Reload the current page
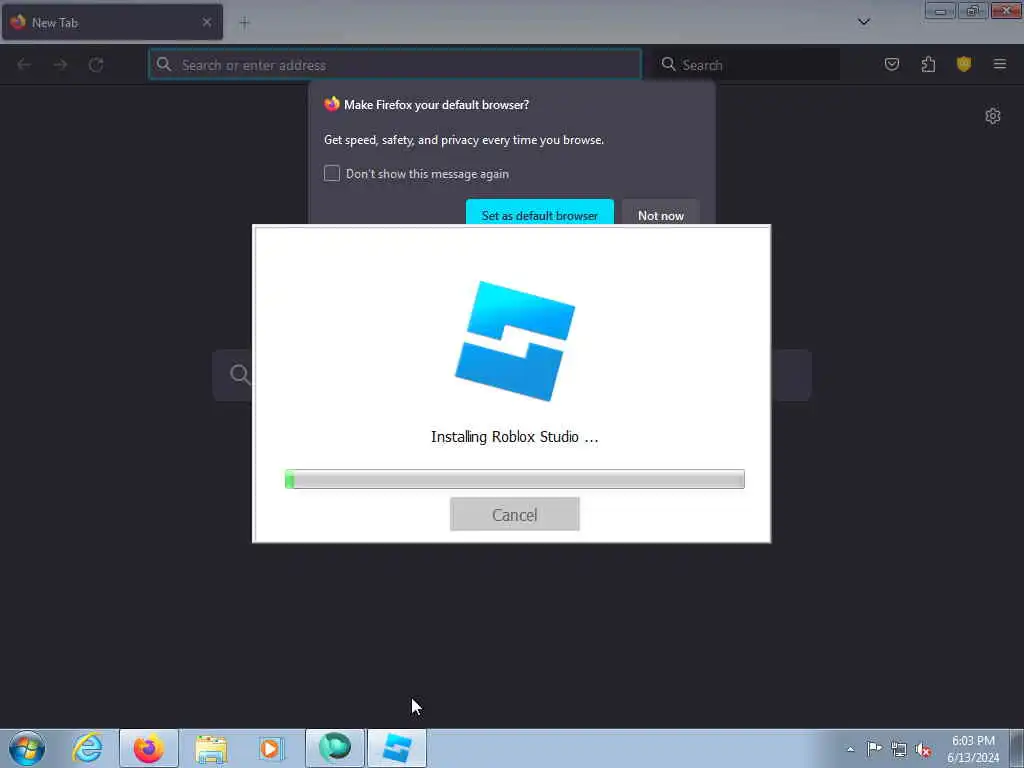Viewport: 1024px width, 768px height. (96, 64)
